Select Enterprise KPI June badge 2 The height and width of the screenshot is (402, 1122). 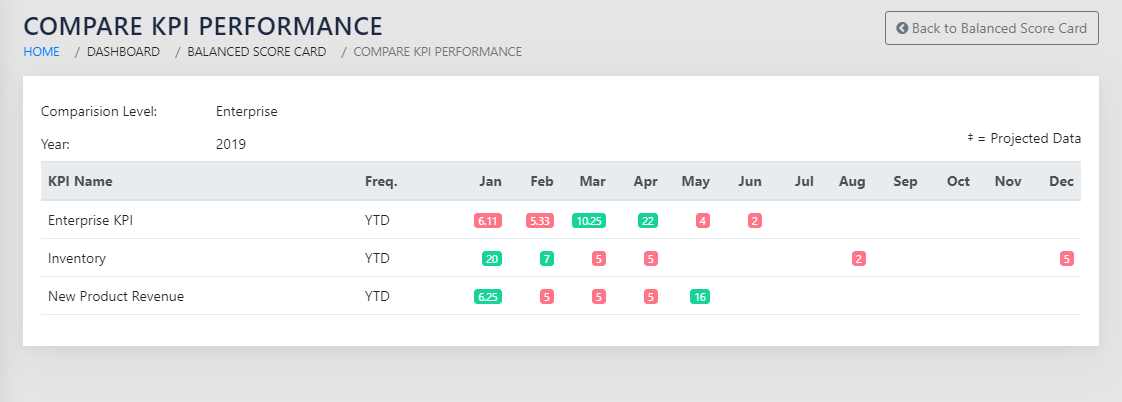tap(754, 220)
